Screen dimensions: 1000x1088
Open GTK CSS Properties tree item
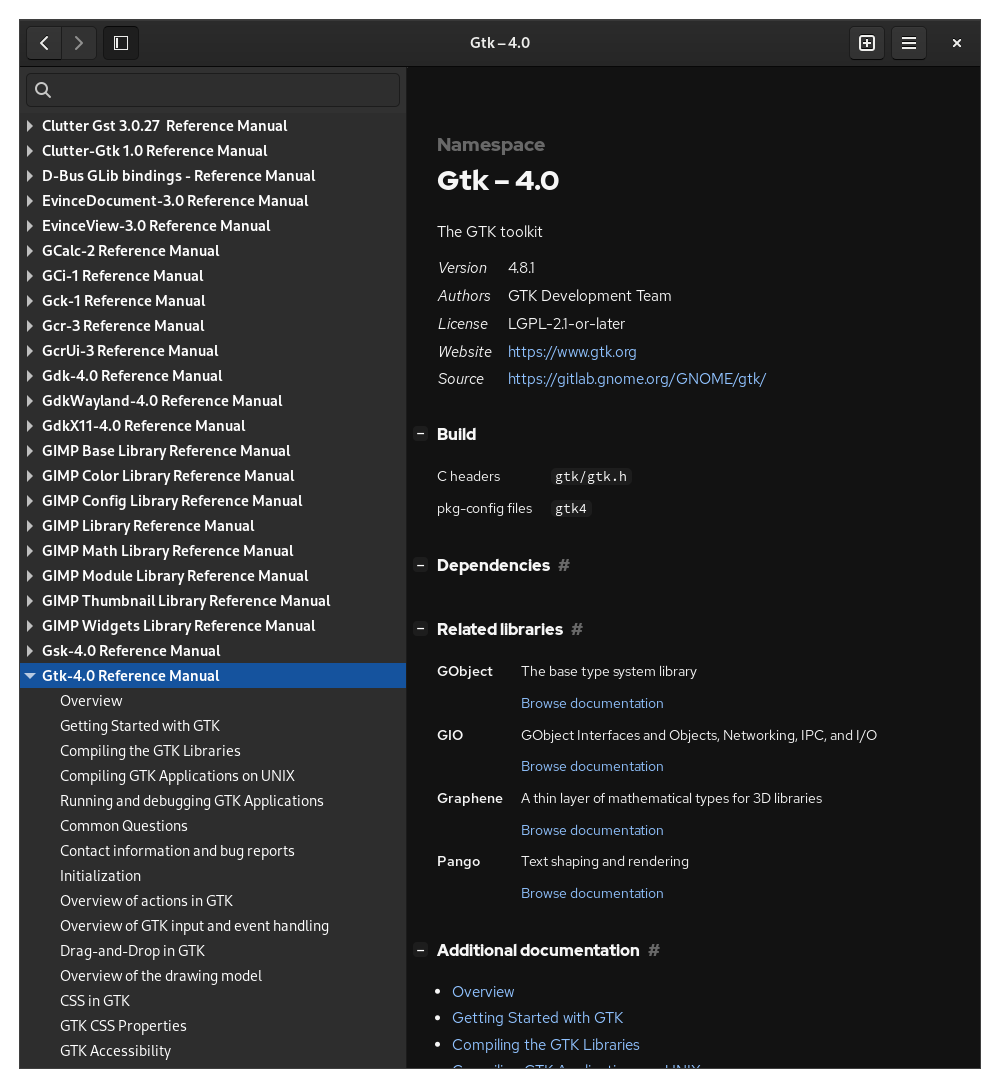tap(212, 1025)
